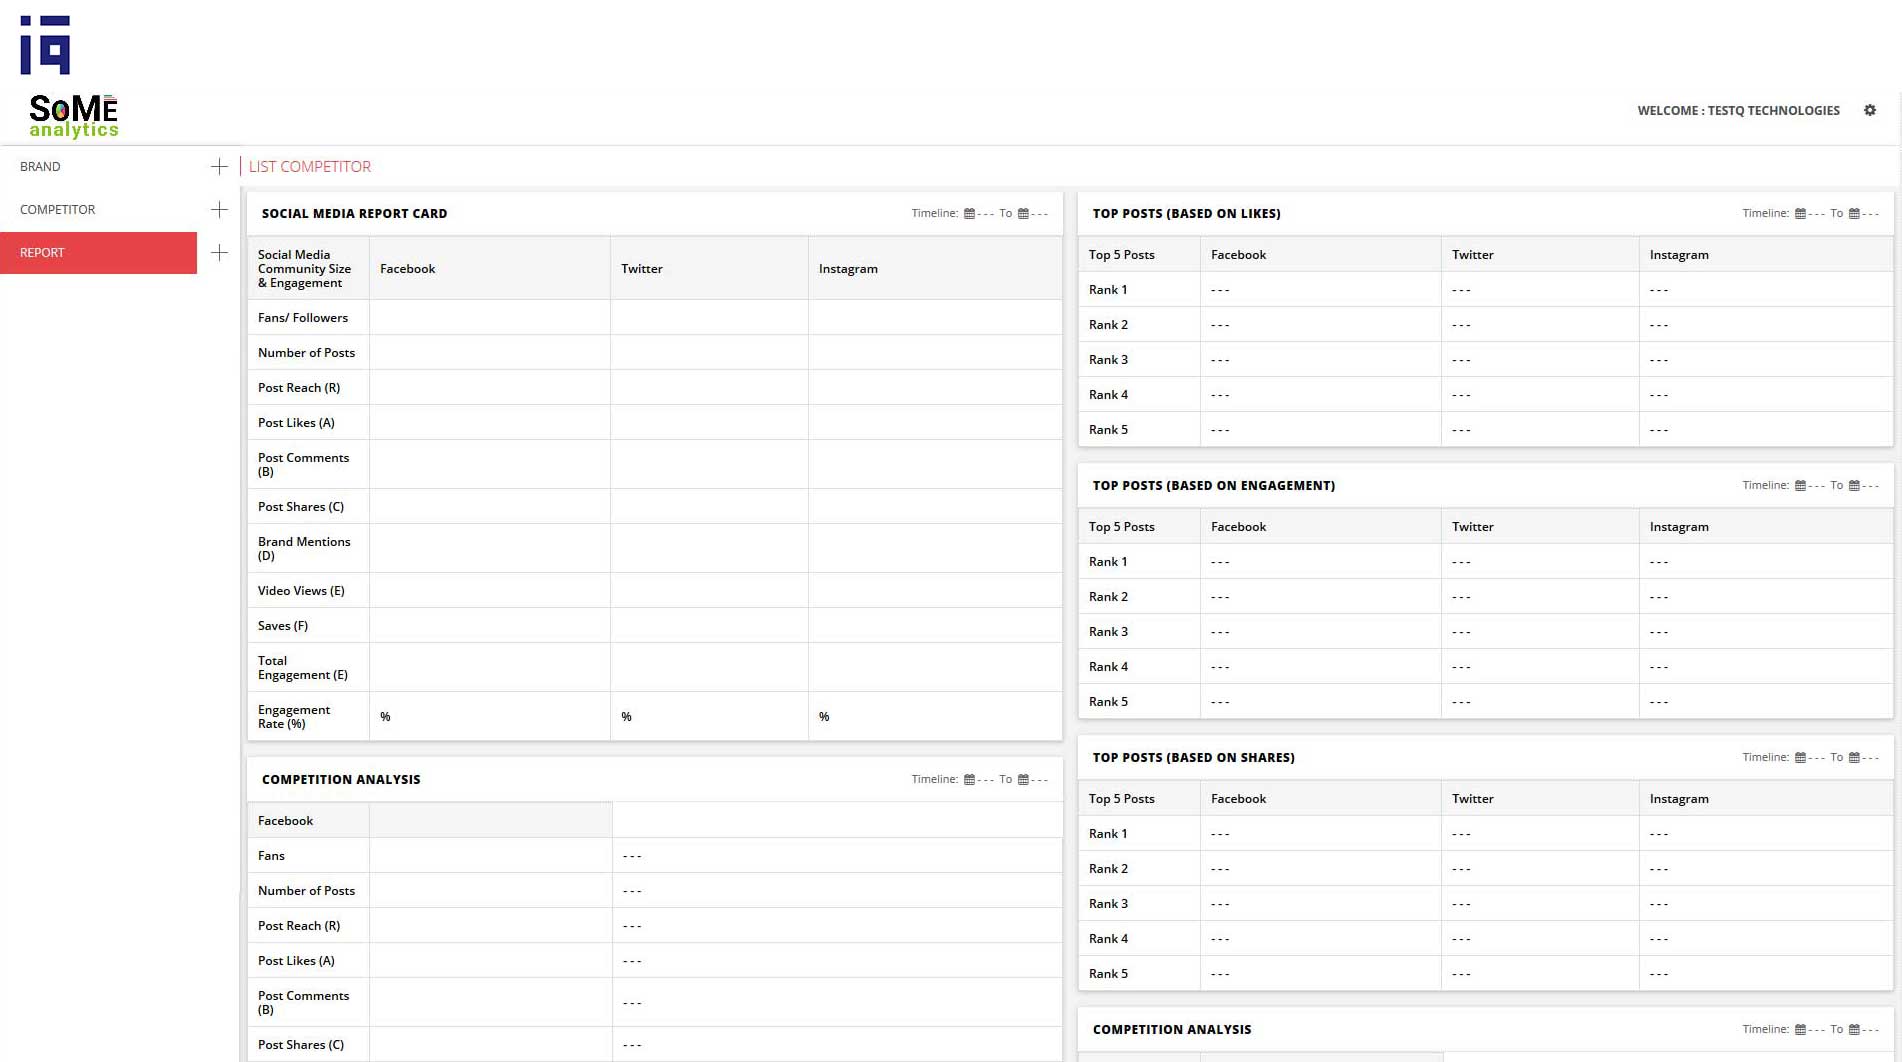Click Post Shares (C) in Social Media Report Card
Image resolution: width=1902 pixels, height=1062 pixels.
pyautogui.click(x=301, y=506)
